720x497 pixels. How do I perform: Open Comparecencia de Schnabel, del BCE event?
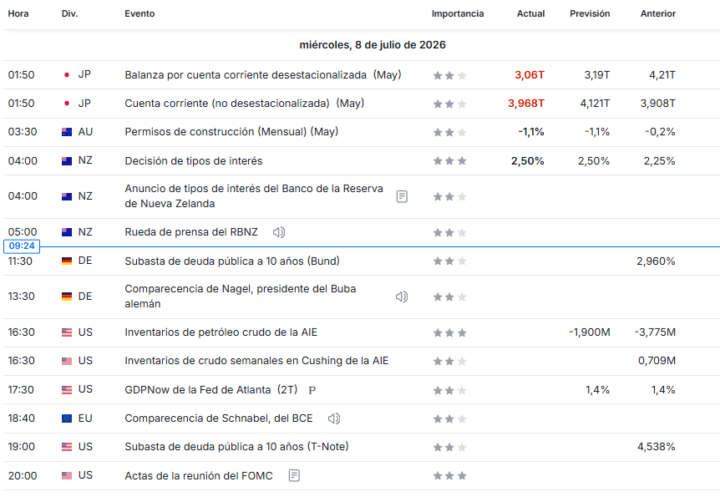219,418
